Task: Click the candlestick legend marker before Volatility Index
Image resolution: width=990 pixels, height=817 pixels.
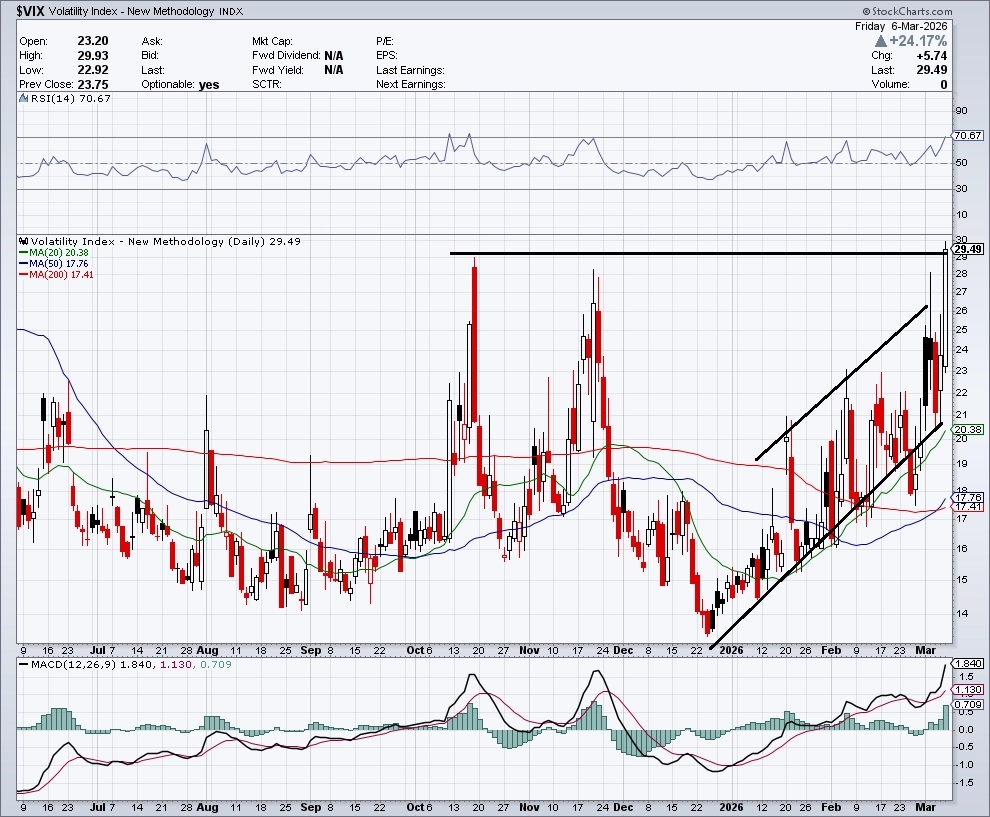Action: point(24,242)
